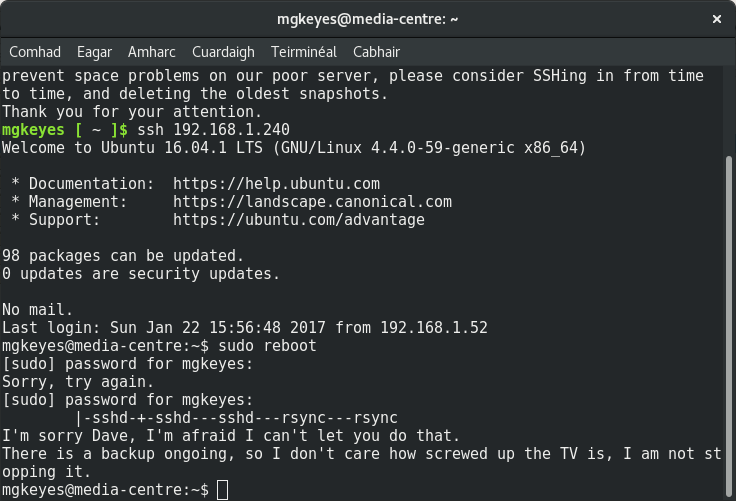Screen dimensions: 736x501
Task: Click the sshd rsync process tree line
Action: pyautogui.click(x=237, y=418)
